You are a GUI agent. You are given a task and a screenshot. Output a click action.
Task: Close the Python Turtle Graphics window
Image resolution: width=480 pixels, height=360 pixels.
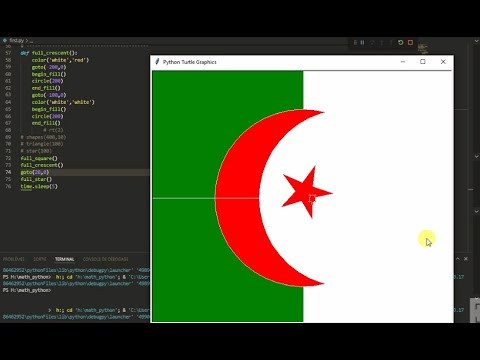tap(443, 62)
